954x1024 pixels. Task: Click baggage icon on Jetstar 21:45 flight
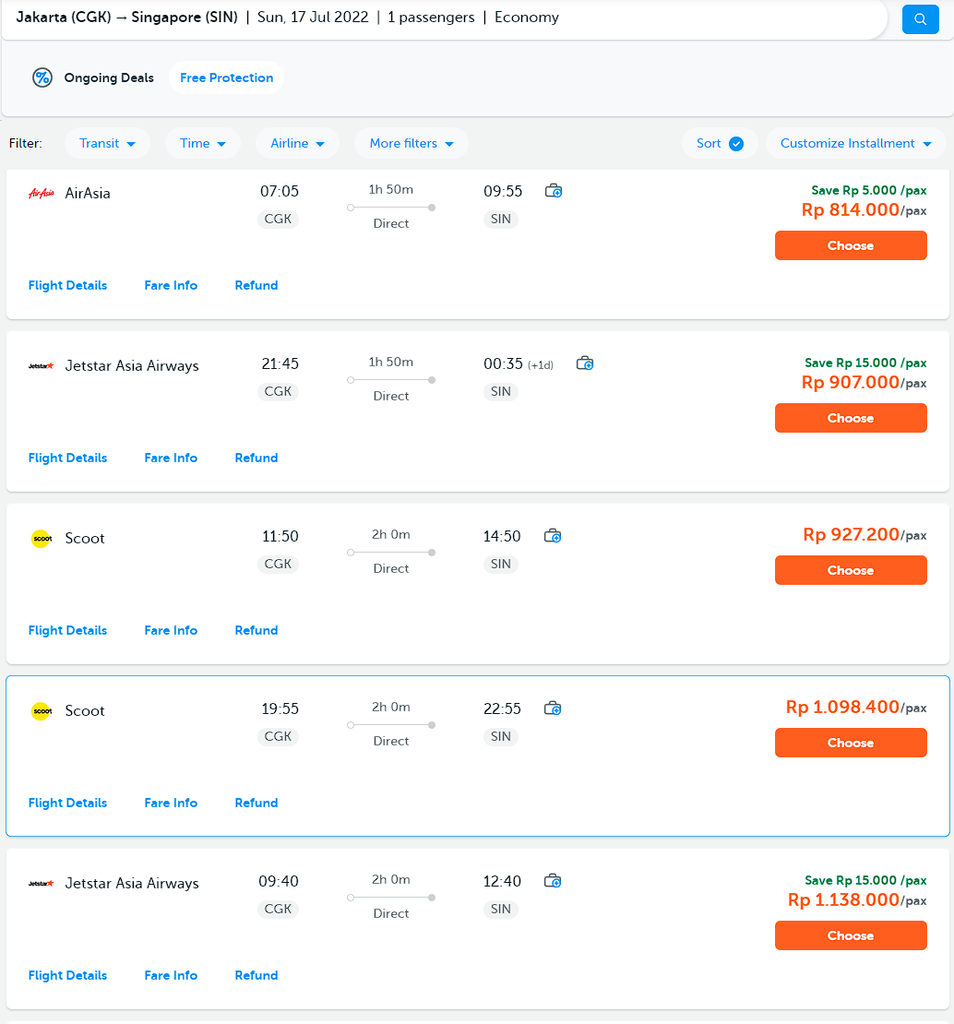585,364
